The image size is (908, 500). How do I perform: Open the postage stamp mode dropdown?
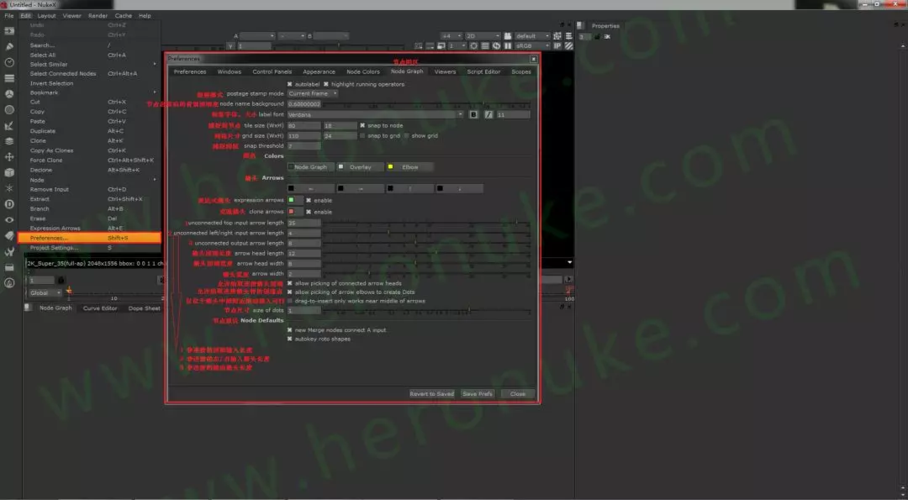(x=313, y=93)
